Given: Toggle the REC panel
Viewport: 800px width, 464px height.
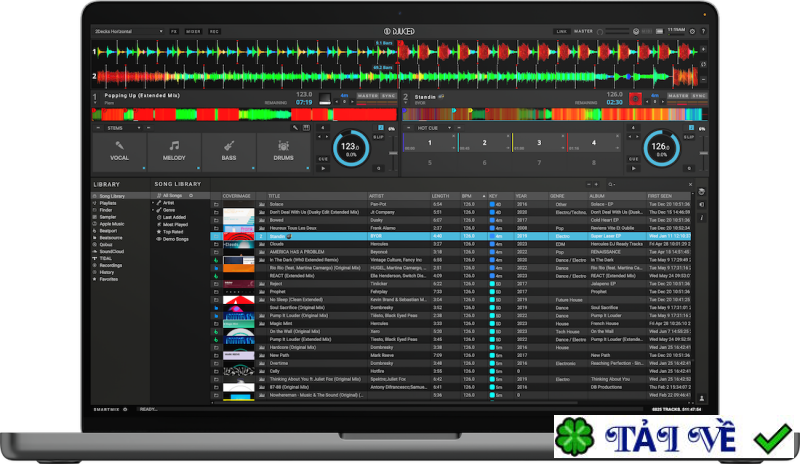Looking at the screenshot, I should [214, 32].
